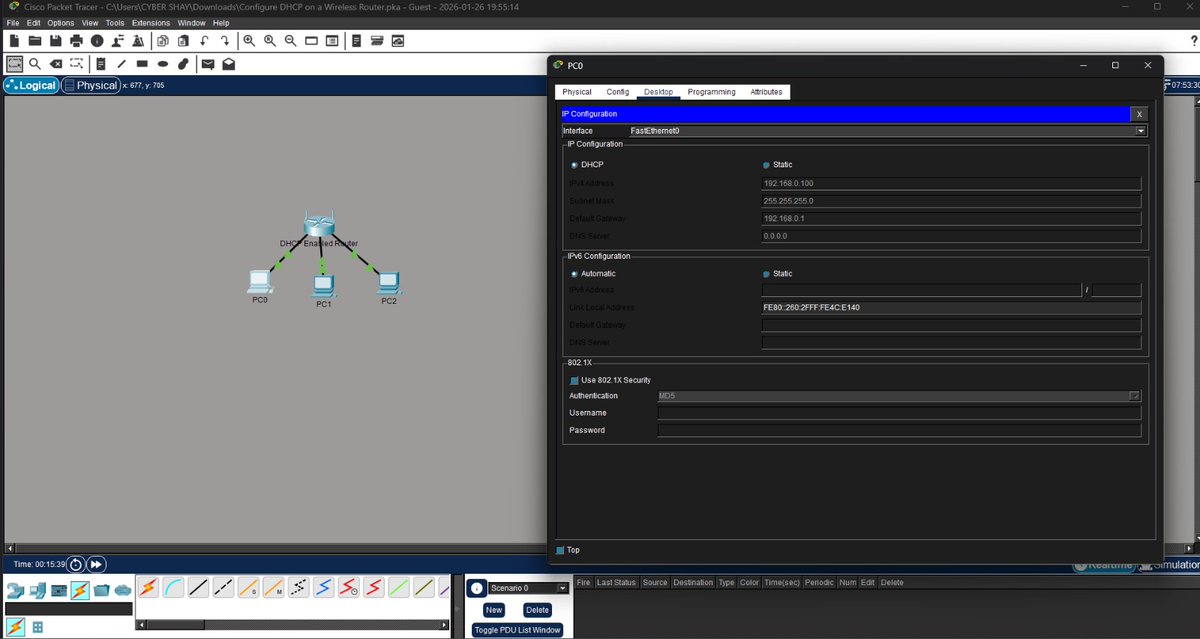Click the Copy icon in toolbar
Viewport: 1200px width, 639px height.
(x=162, y=41)
